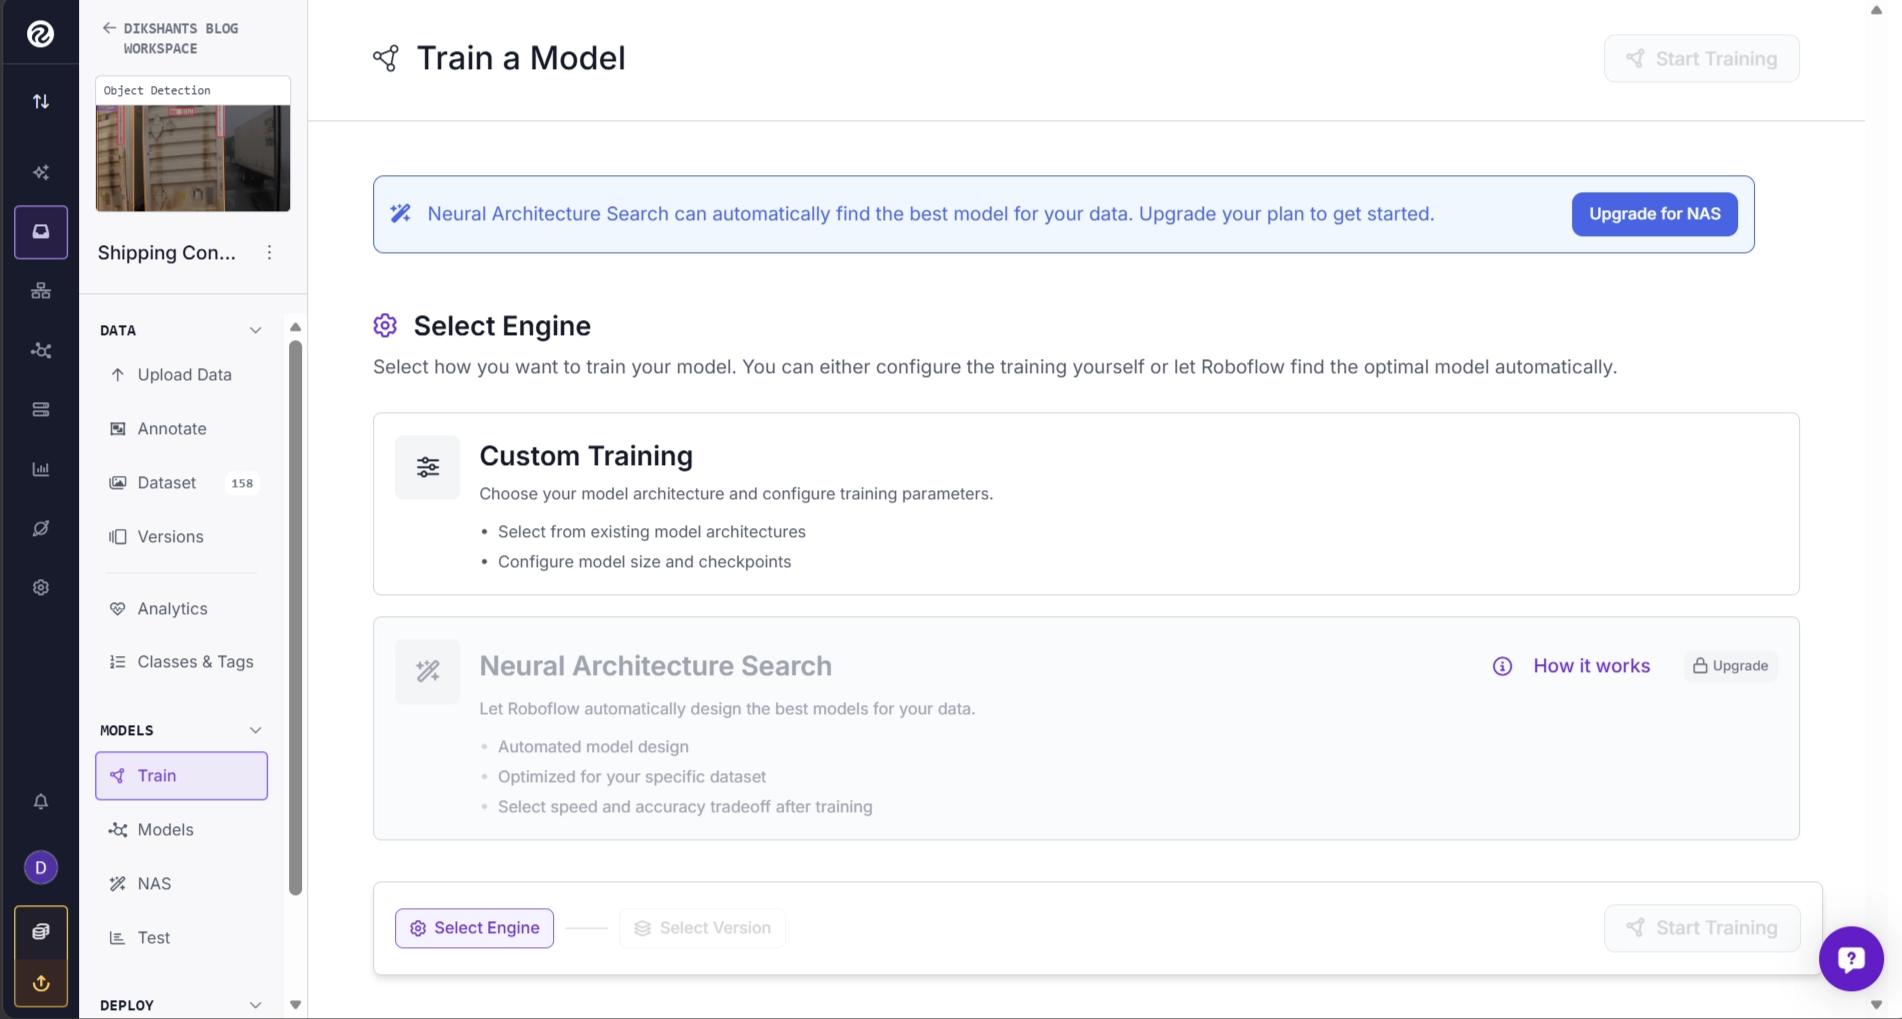The image size is (1902, 1019).
Task: Click the Neural Architecture Search wand icon
Action: [x=428, y=671]
